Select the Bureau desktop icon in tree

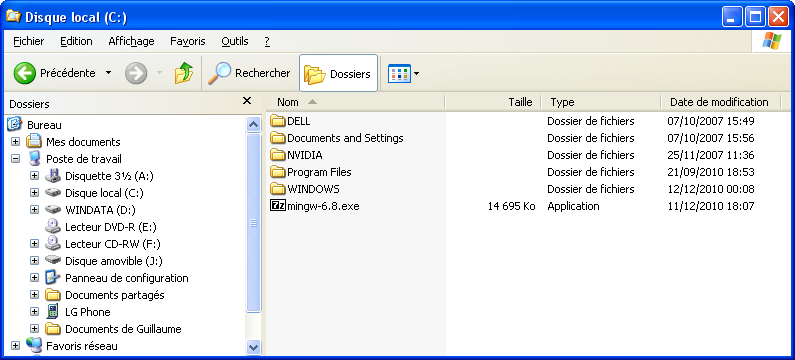pos(15,124)
